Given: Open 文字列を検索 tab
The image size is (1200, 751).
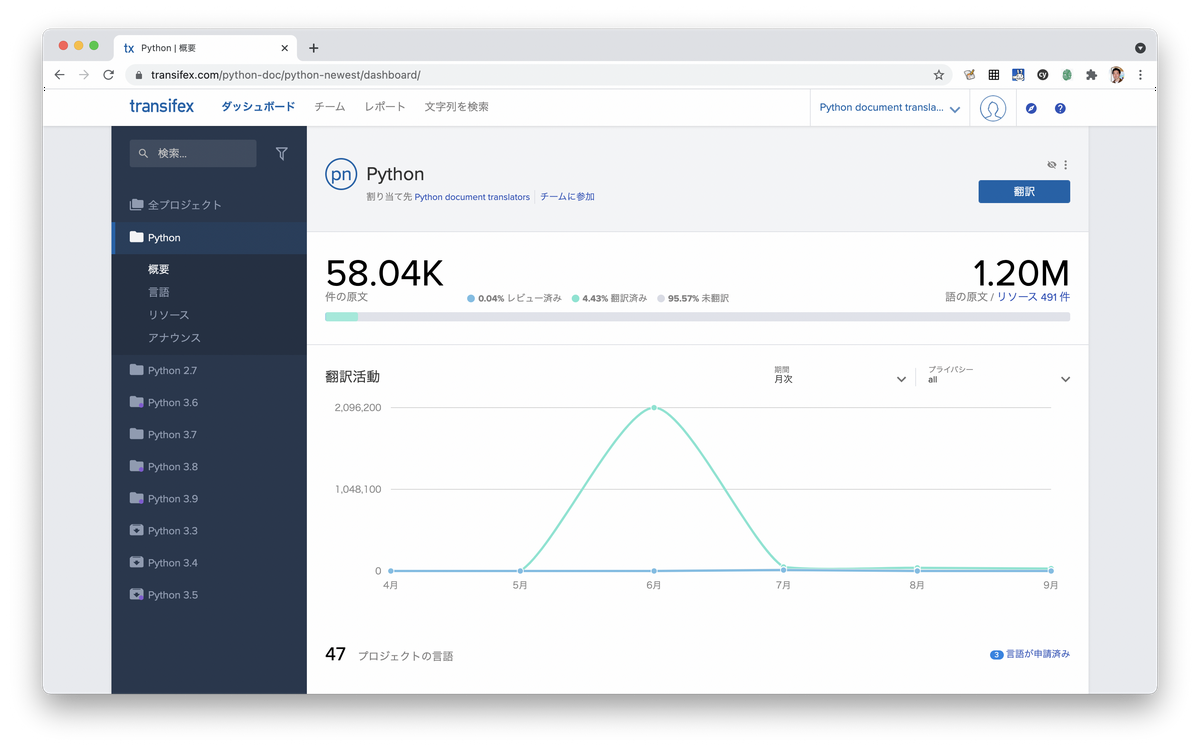Looking at the screenshot, I should click(456, 107).
